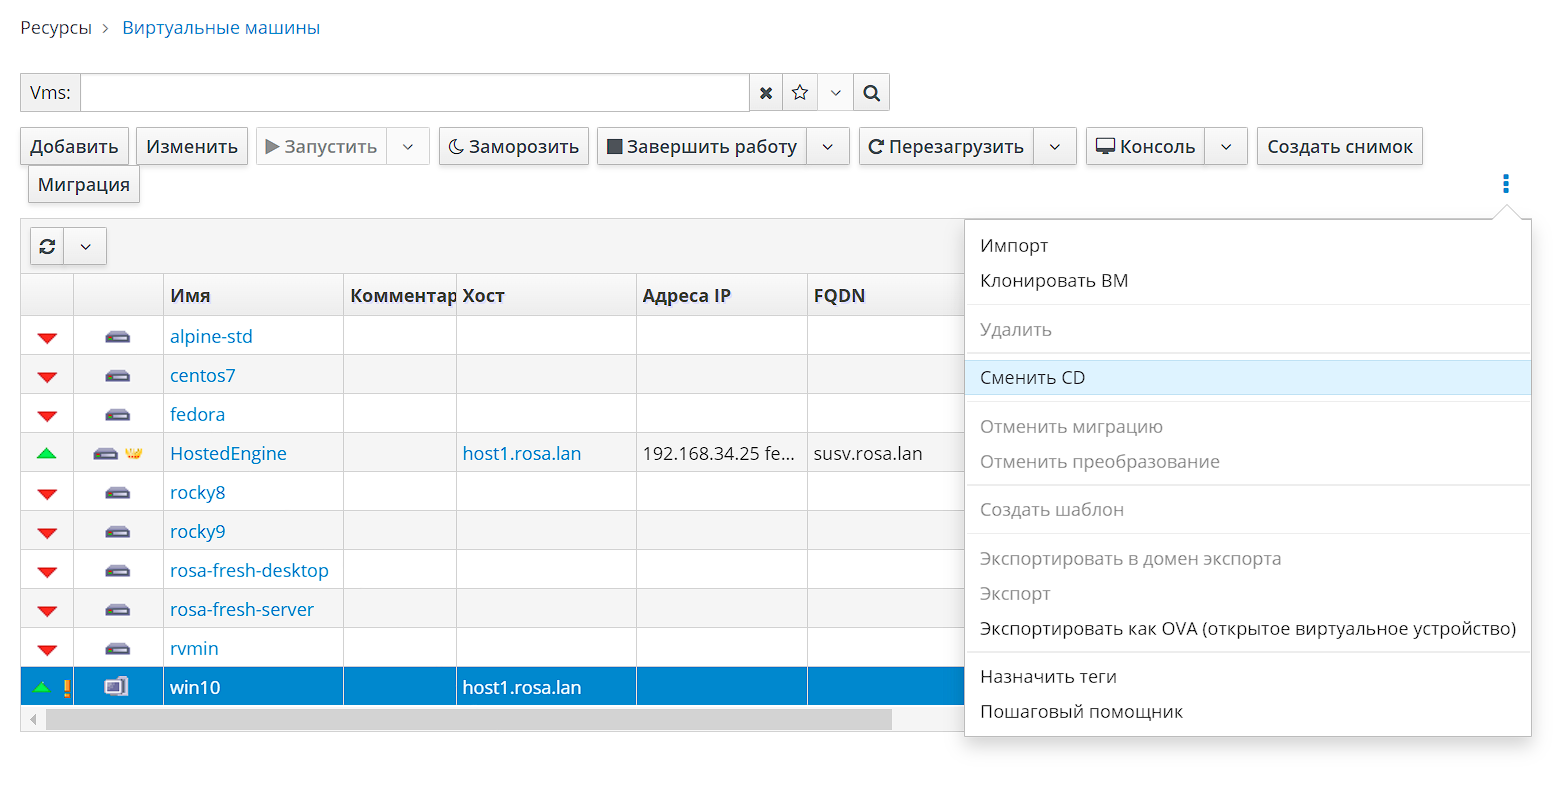The height and width of the screenshot is (806, 1553).
Task: Click the star bookmark icon
Action: (x=800, y=93)
